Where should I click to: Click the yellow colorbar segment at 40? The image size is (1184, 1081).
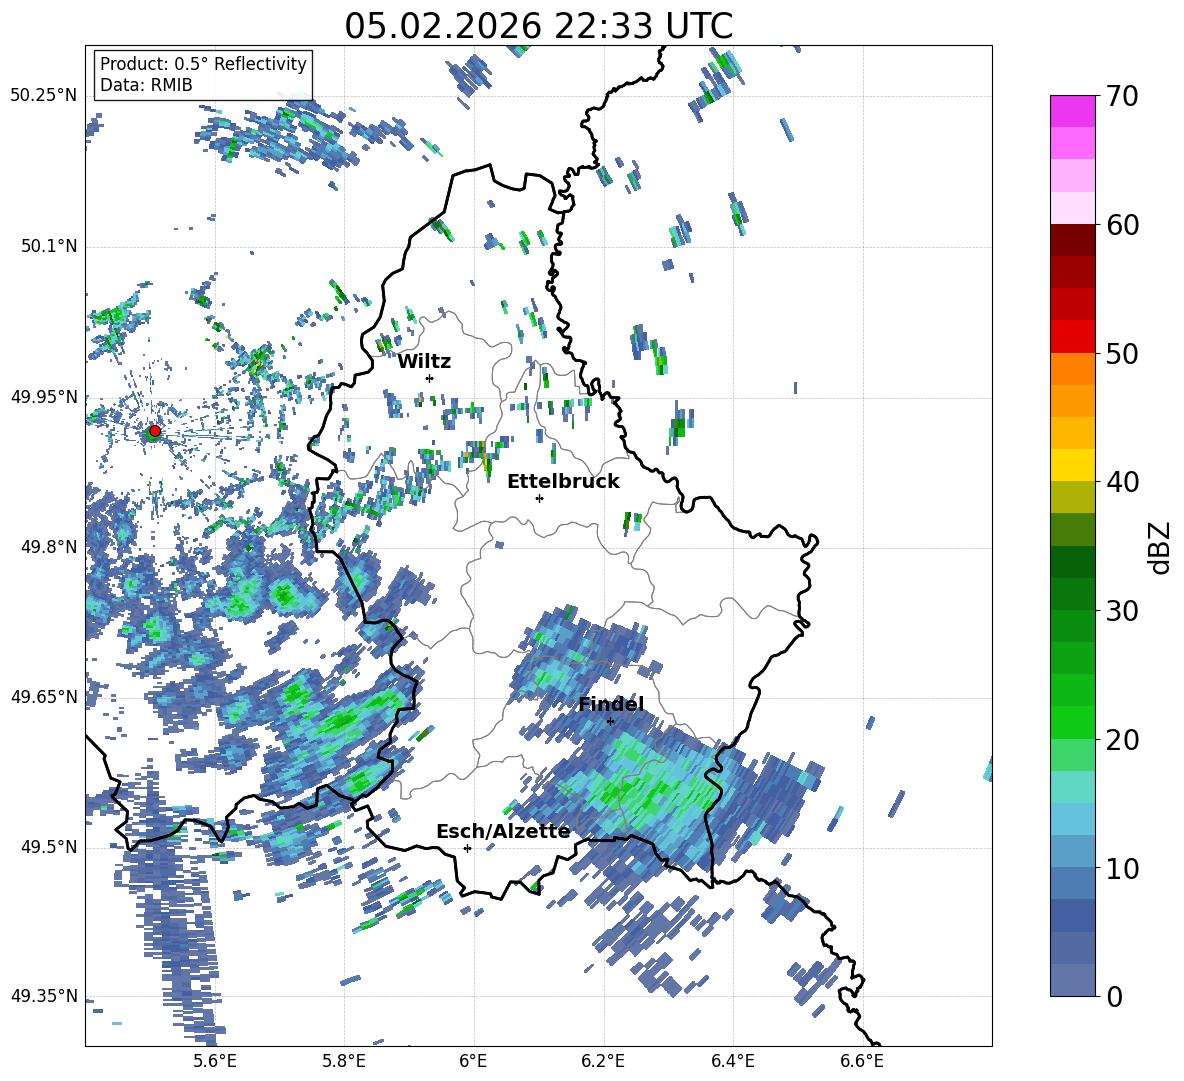tap(1072, 465)
